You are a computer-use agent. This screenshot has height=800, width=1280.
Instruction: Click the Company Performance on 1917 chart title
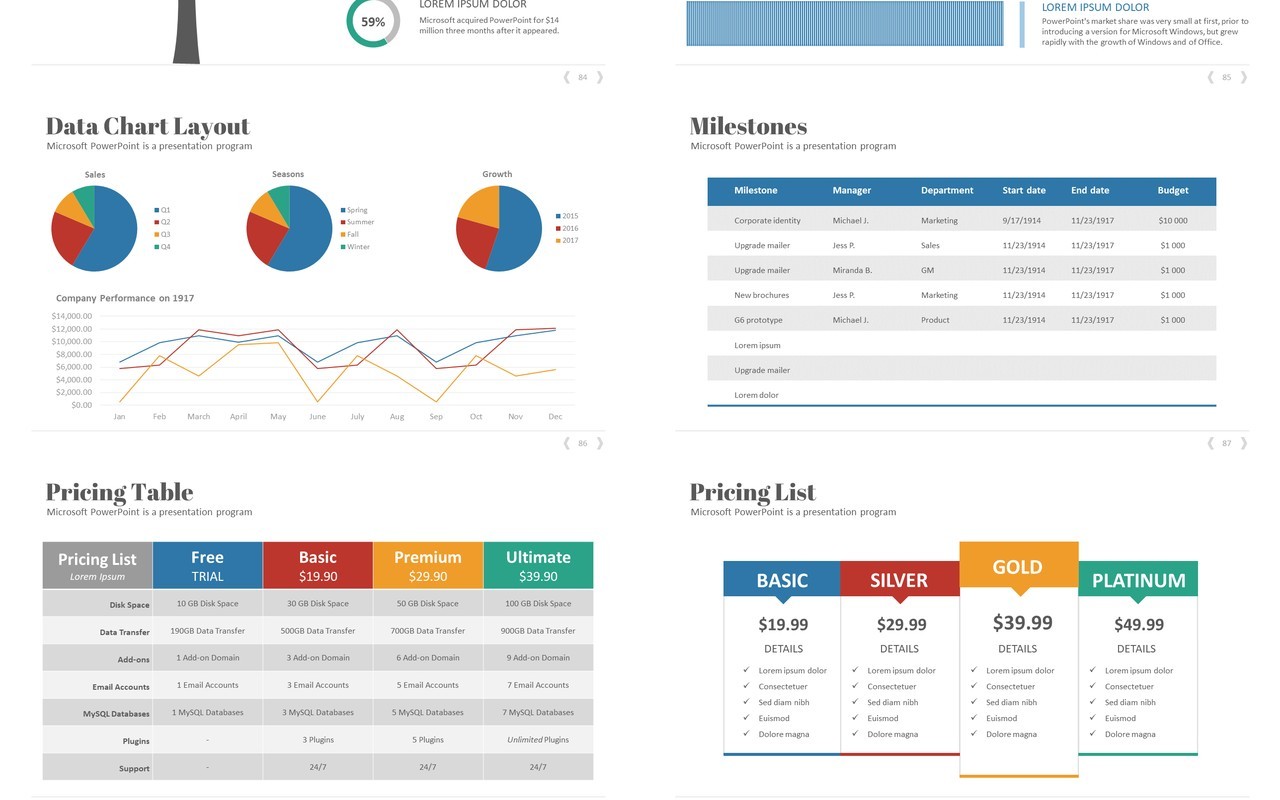(x=125, y=298)
